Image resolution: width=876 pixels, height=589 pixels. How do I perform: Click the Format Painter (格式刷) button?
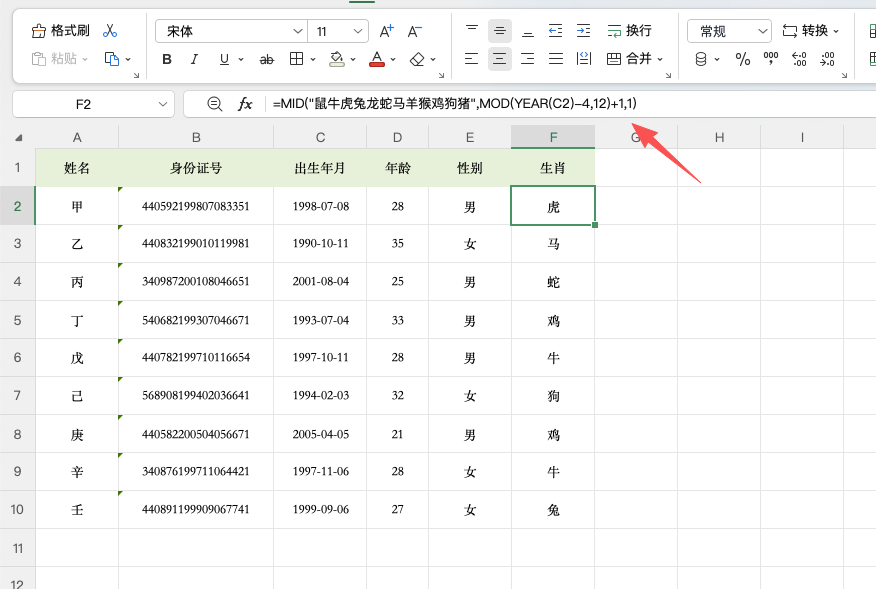[60, 31]
